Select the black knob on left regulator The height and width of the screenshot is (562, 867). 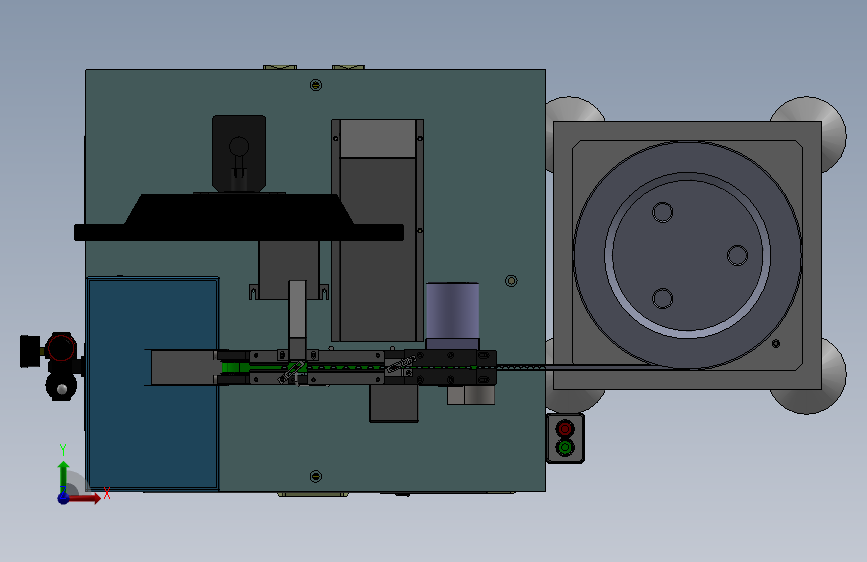[x=30, y=351]
